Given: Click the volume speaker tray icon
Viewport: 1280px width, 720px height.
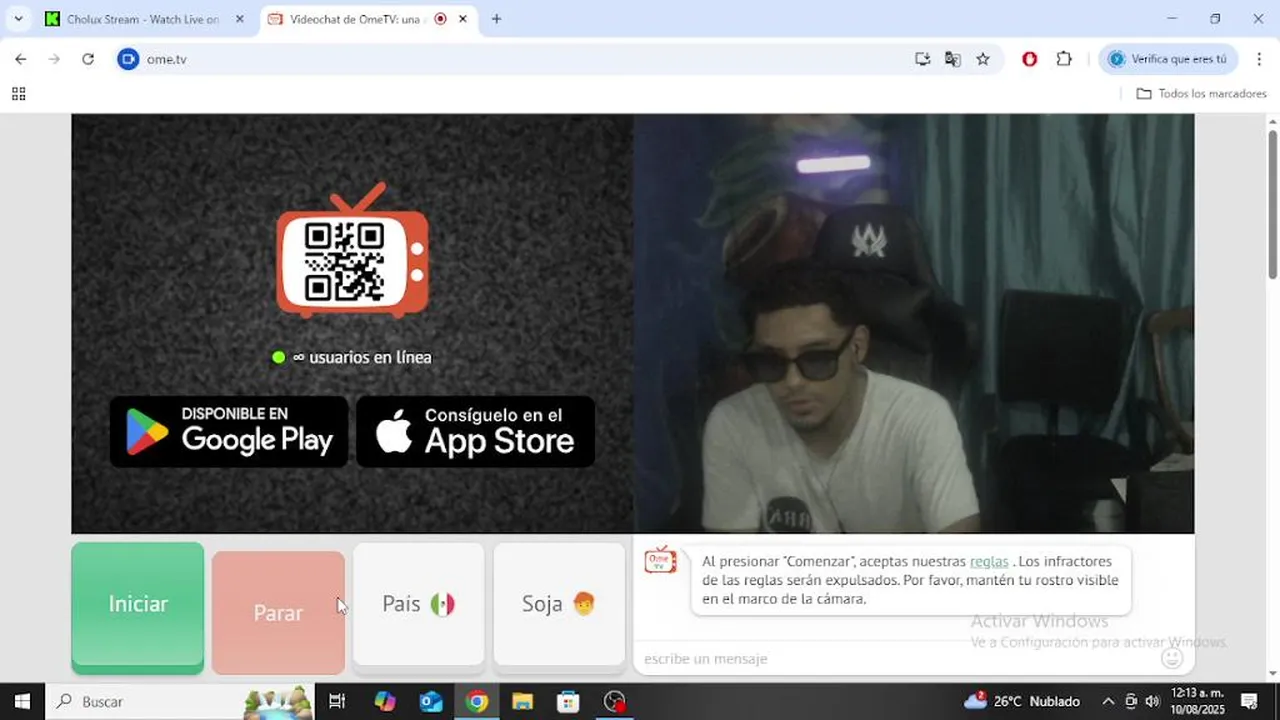Looking at the screenshot, I should pos(1152,702).
